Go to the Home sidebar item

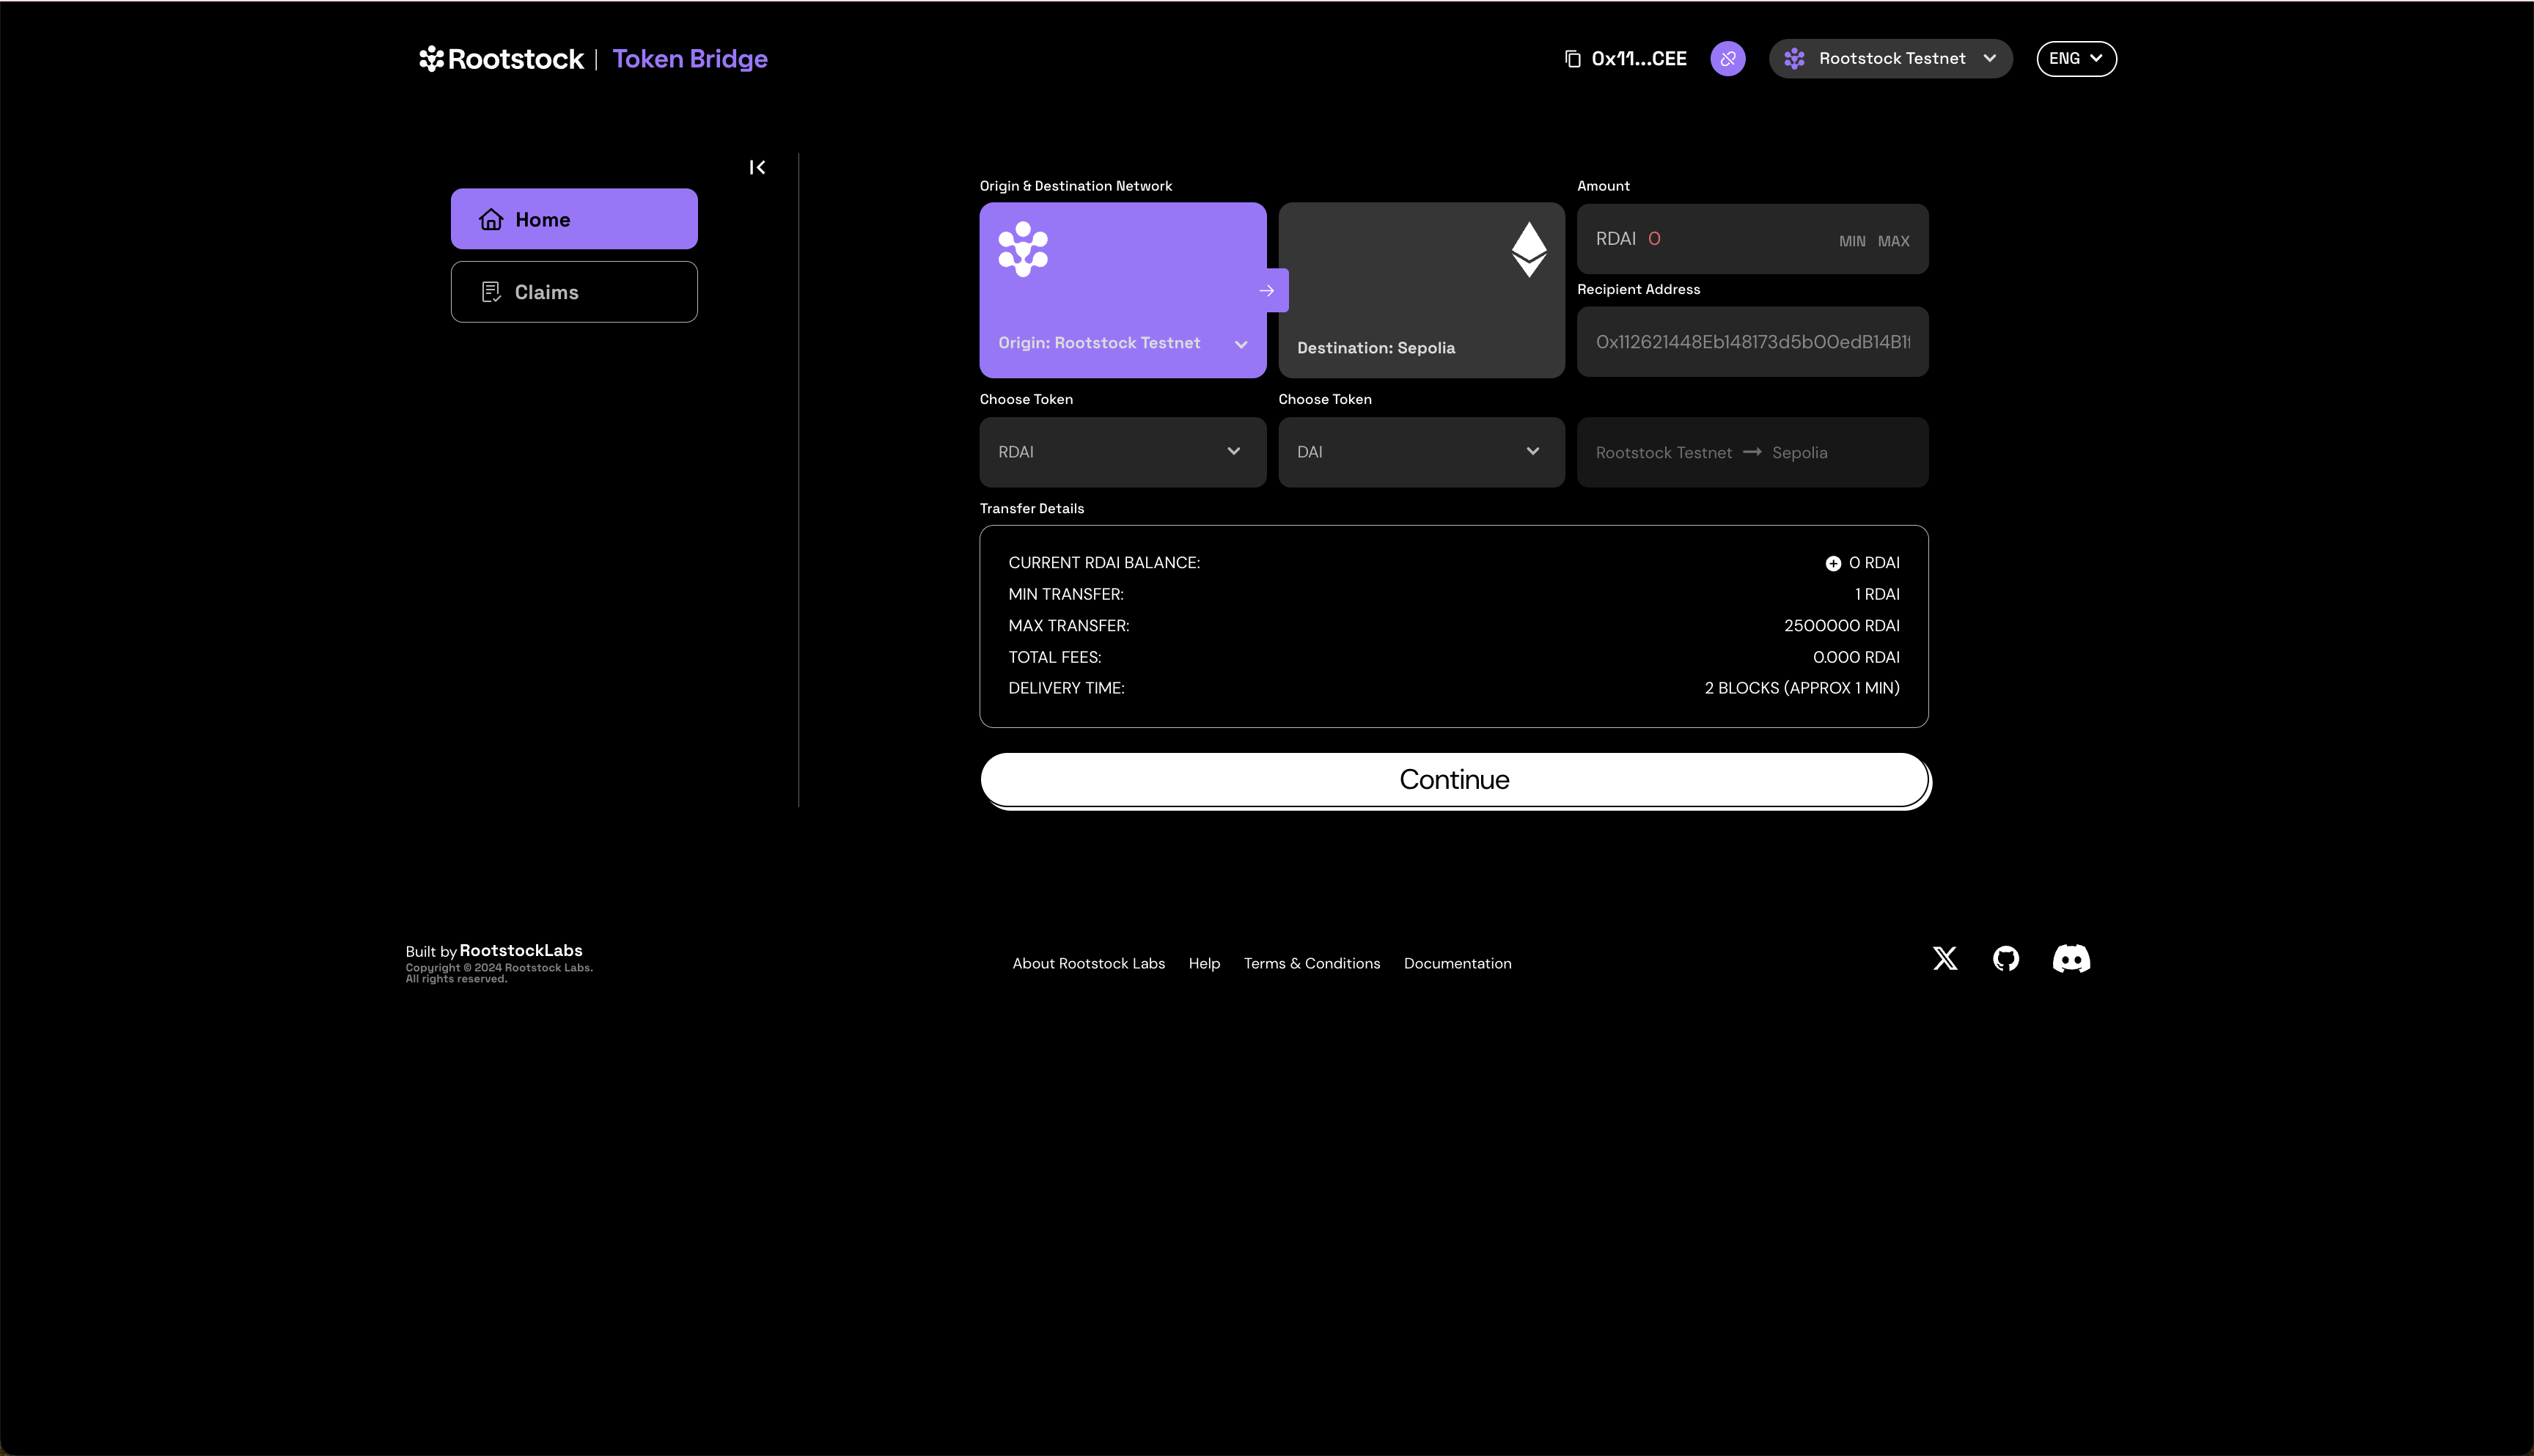tap(574, 219)
